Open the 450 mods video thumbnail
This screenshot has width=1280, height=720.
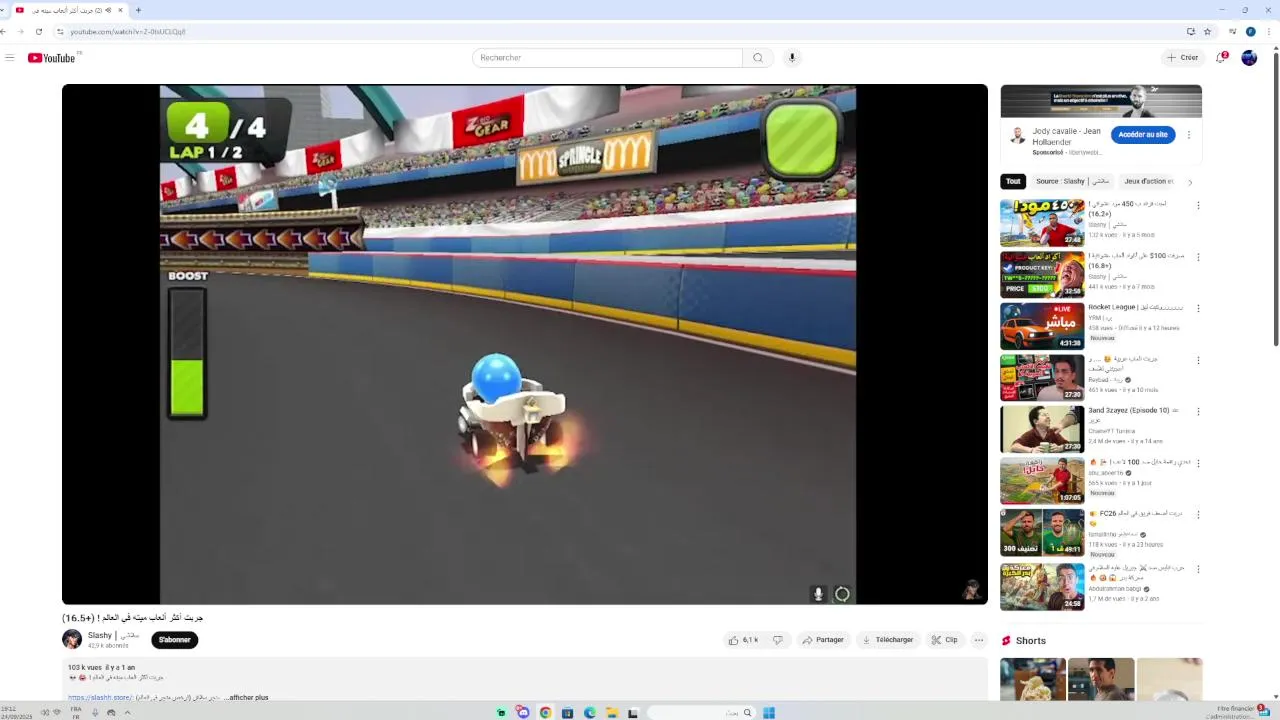coord(1042,223)
